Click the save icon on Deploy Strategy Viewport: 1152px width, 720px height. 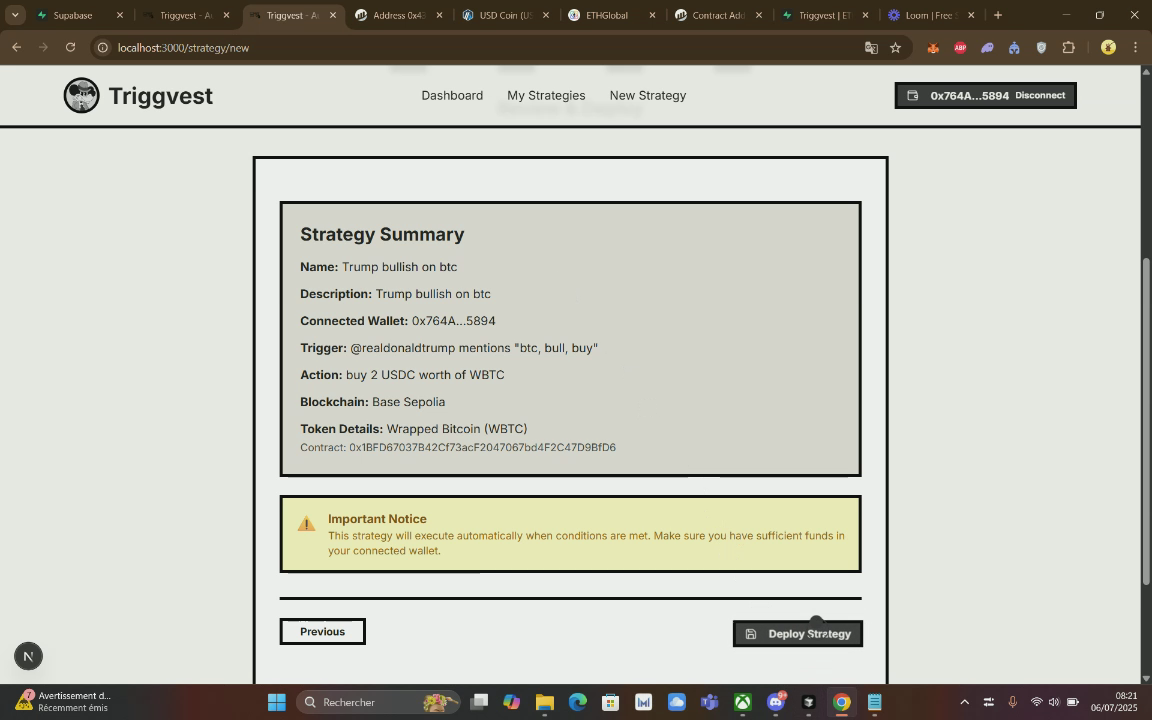pos(751,634)
